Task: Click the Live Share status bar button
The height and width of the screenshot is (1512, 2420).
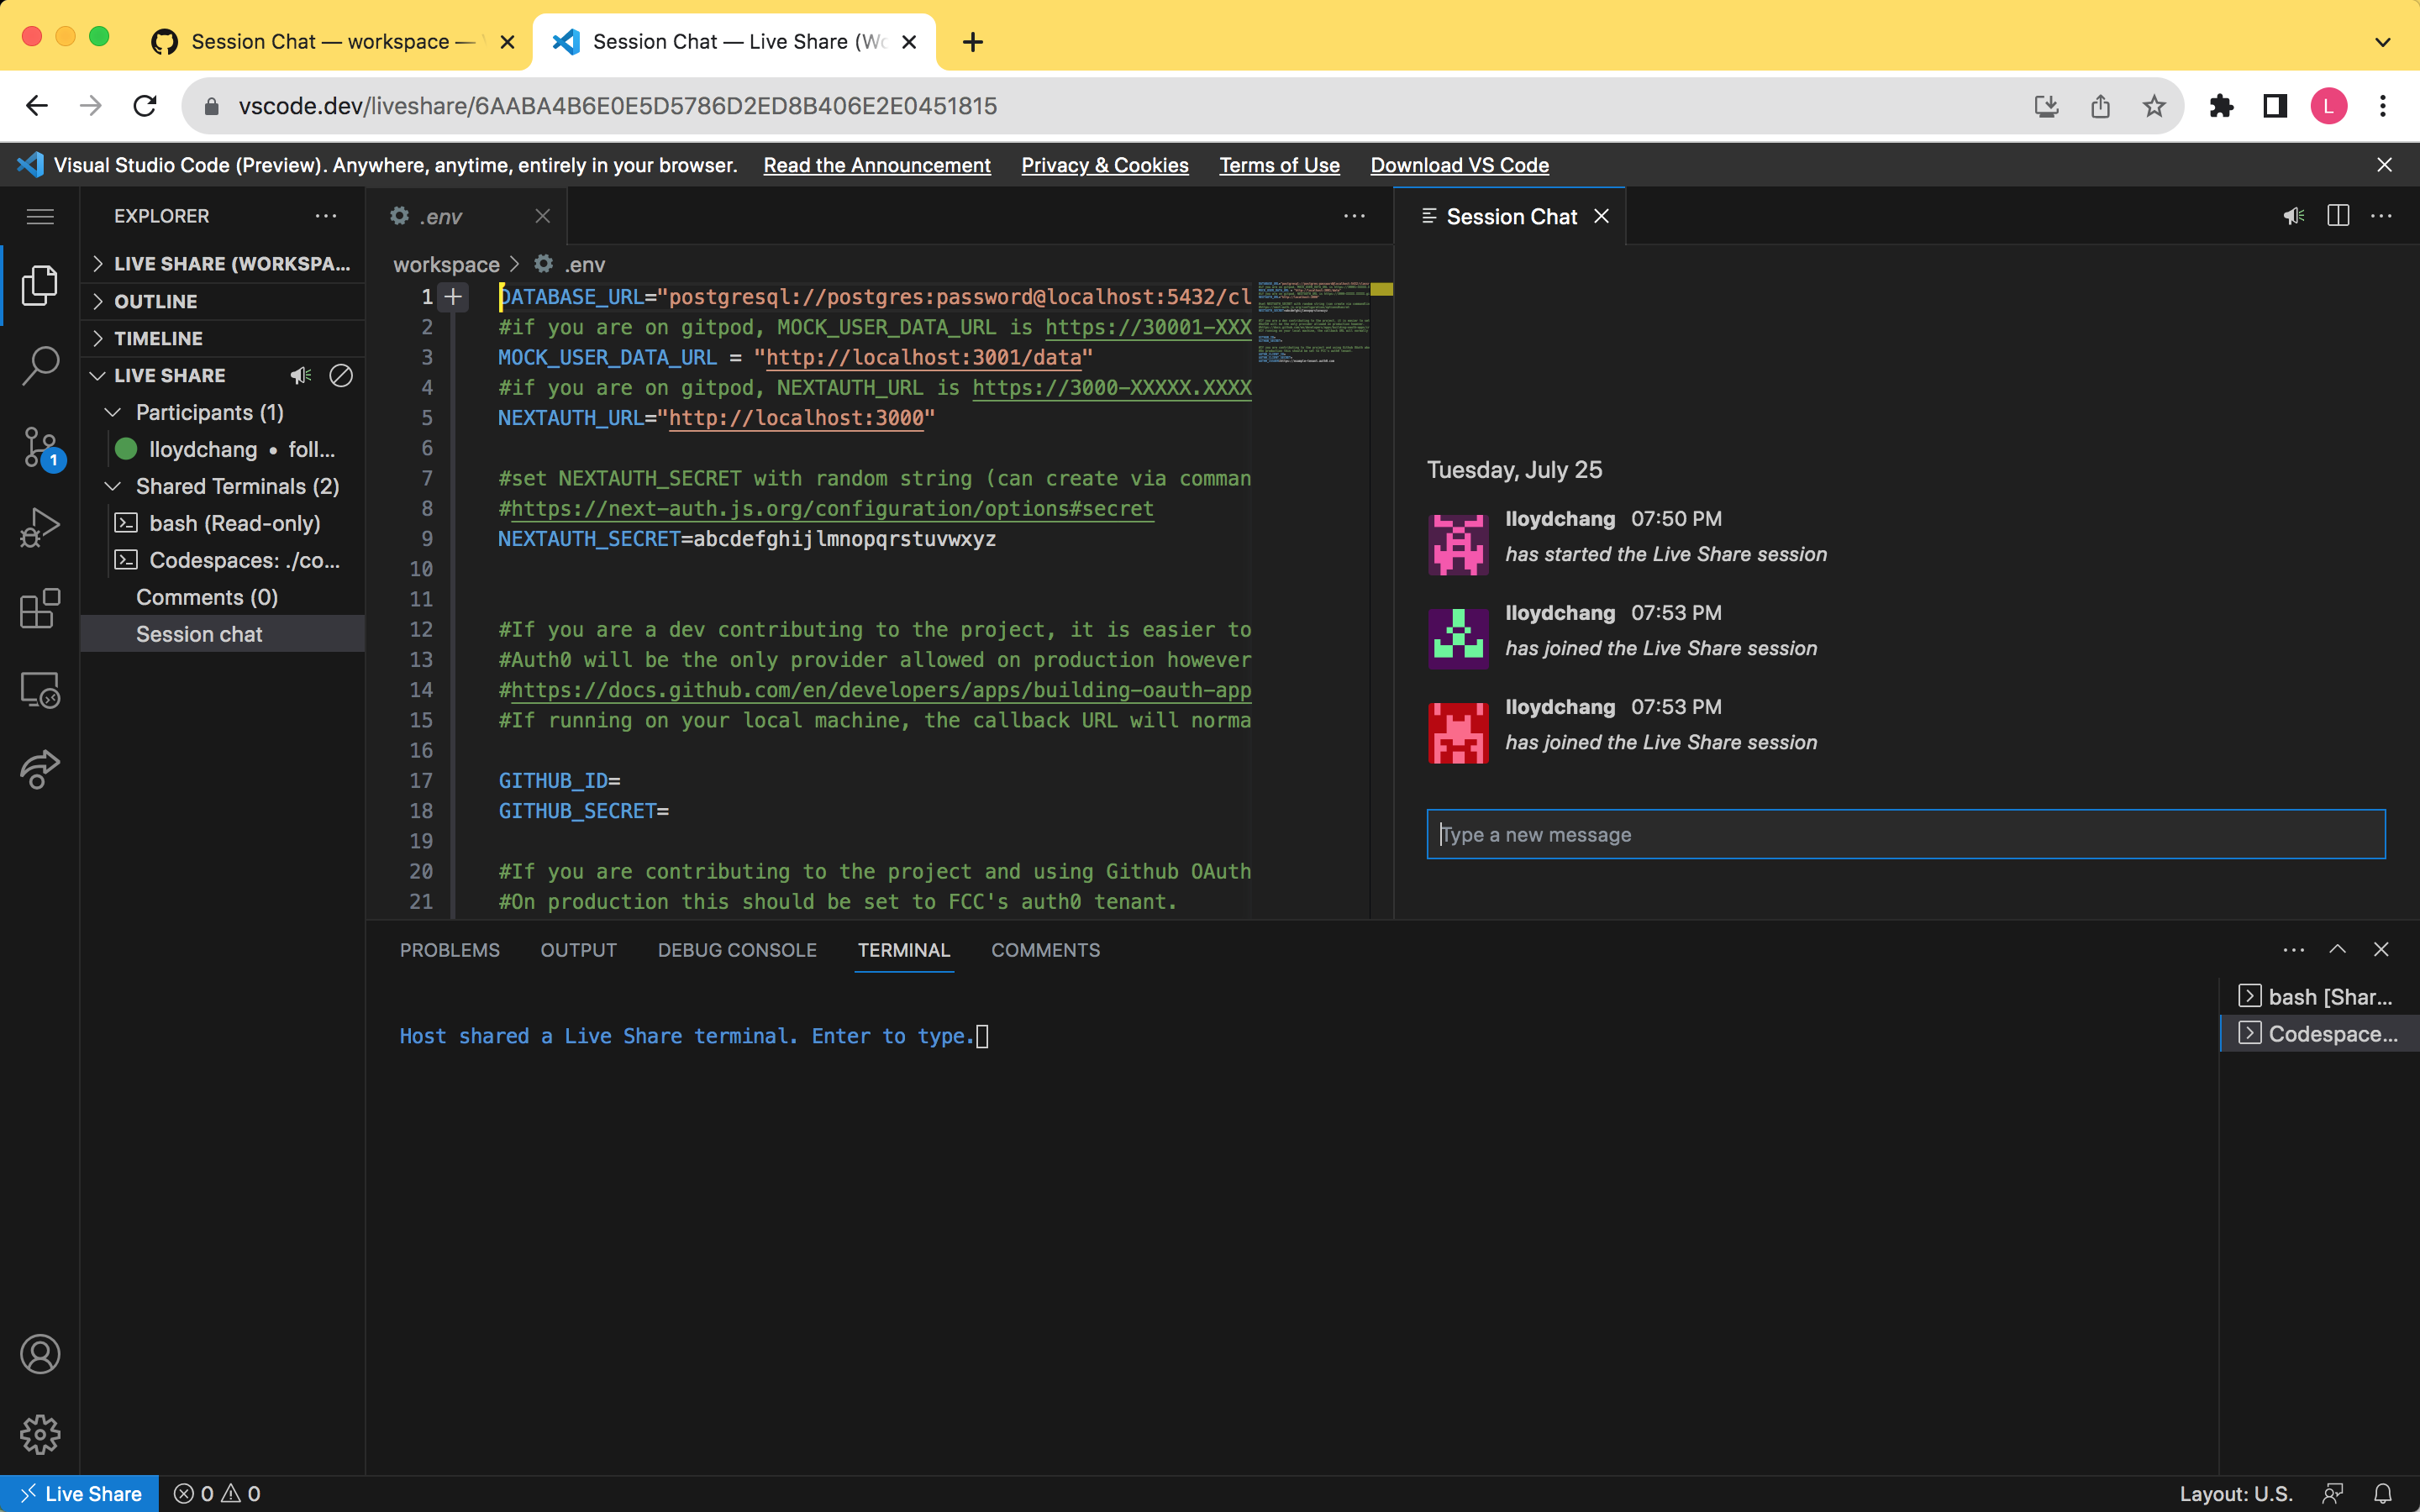Action: (80, 1493)
